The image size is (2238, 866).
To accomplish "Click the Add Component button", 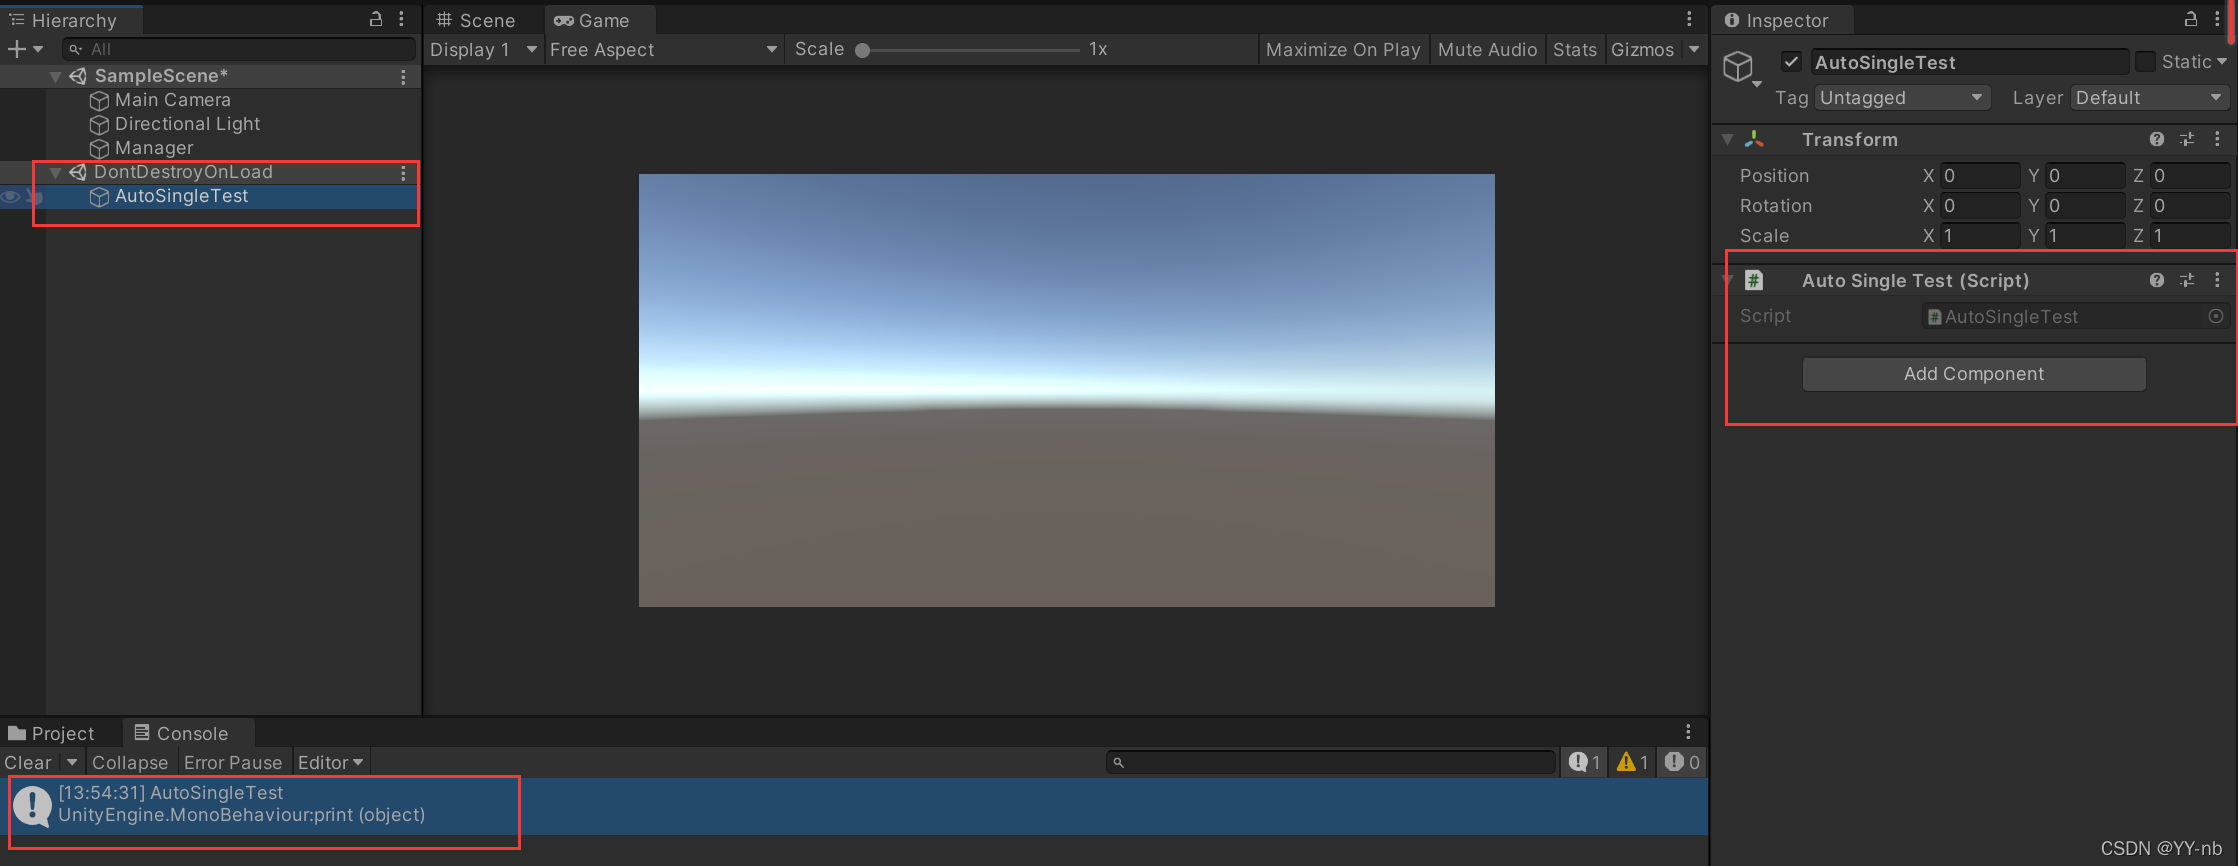I will click(1974, 374).
